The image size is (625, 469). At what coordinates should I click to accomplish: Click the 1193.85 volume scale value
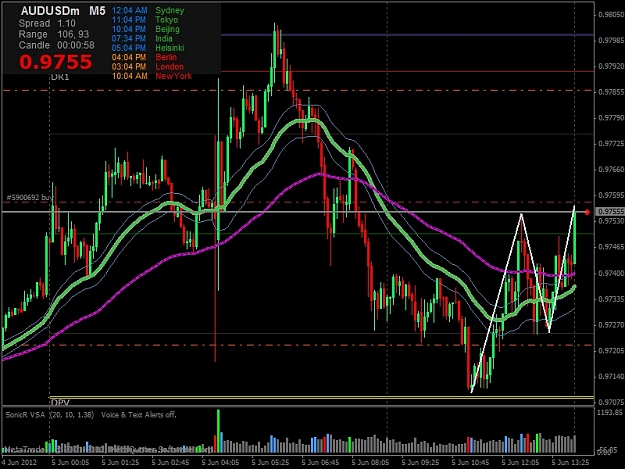pos(609,412)
